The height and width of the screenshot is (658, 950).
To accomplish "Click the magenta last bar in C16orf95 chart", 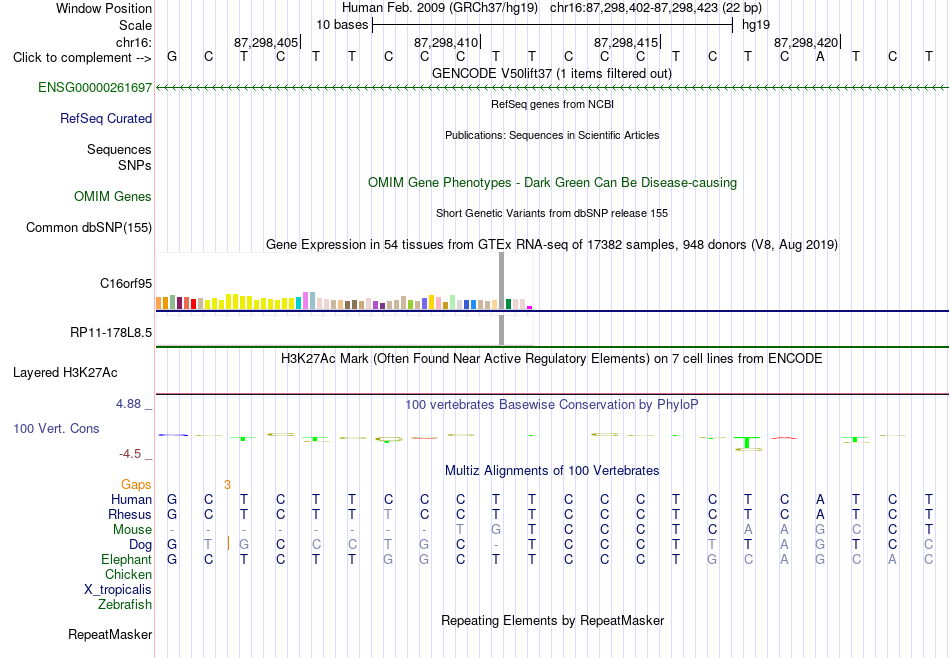I will (x=530, y=308).
